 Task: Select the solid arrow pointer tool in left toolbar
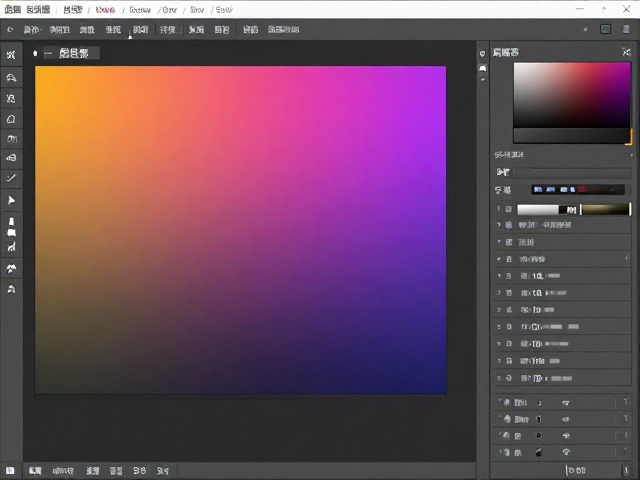click(x=11, y=200)
